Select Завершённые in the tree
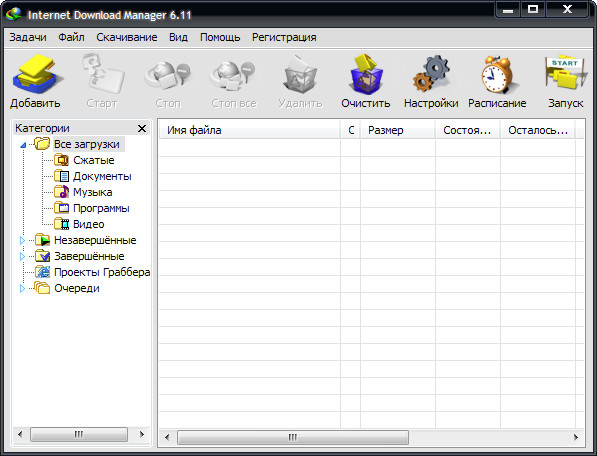Viewport: 597px width, 456px height. [x=89, y=256]
